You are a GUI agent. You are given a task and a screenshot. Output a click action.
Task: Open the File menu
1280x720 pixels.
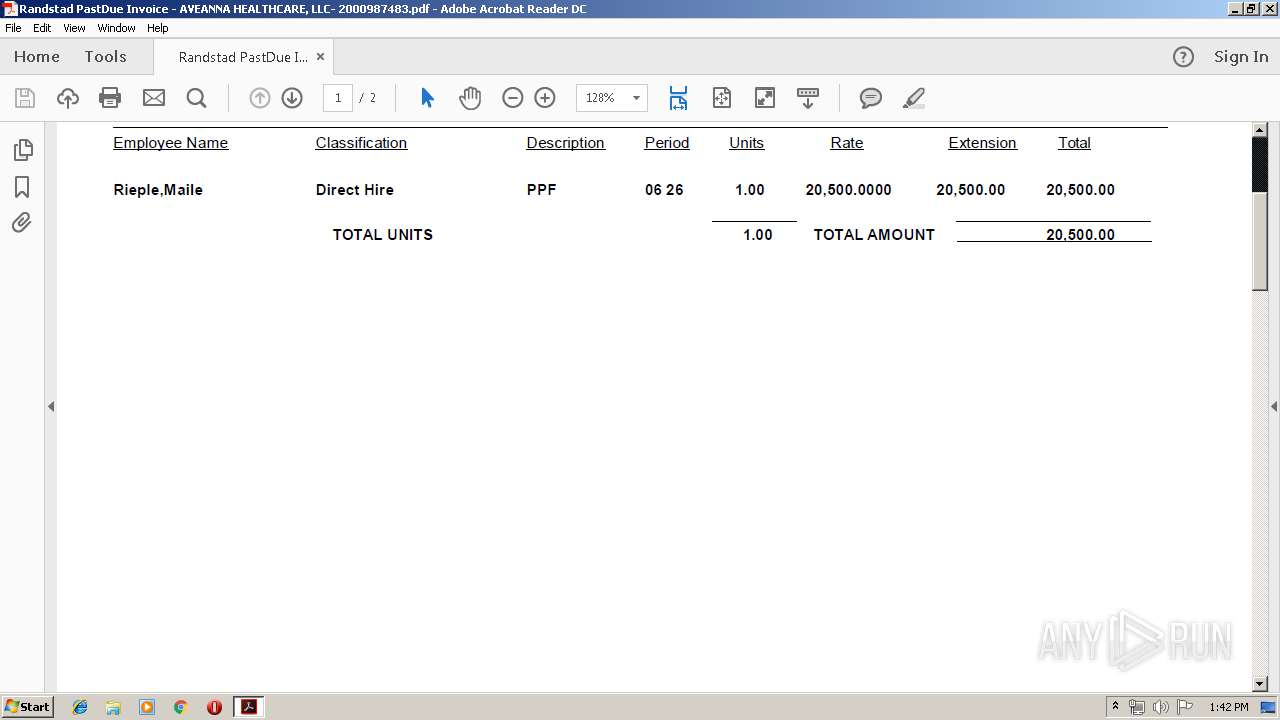click(x=13, y=28)
